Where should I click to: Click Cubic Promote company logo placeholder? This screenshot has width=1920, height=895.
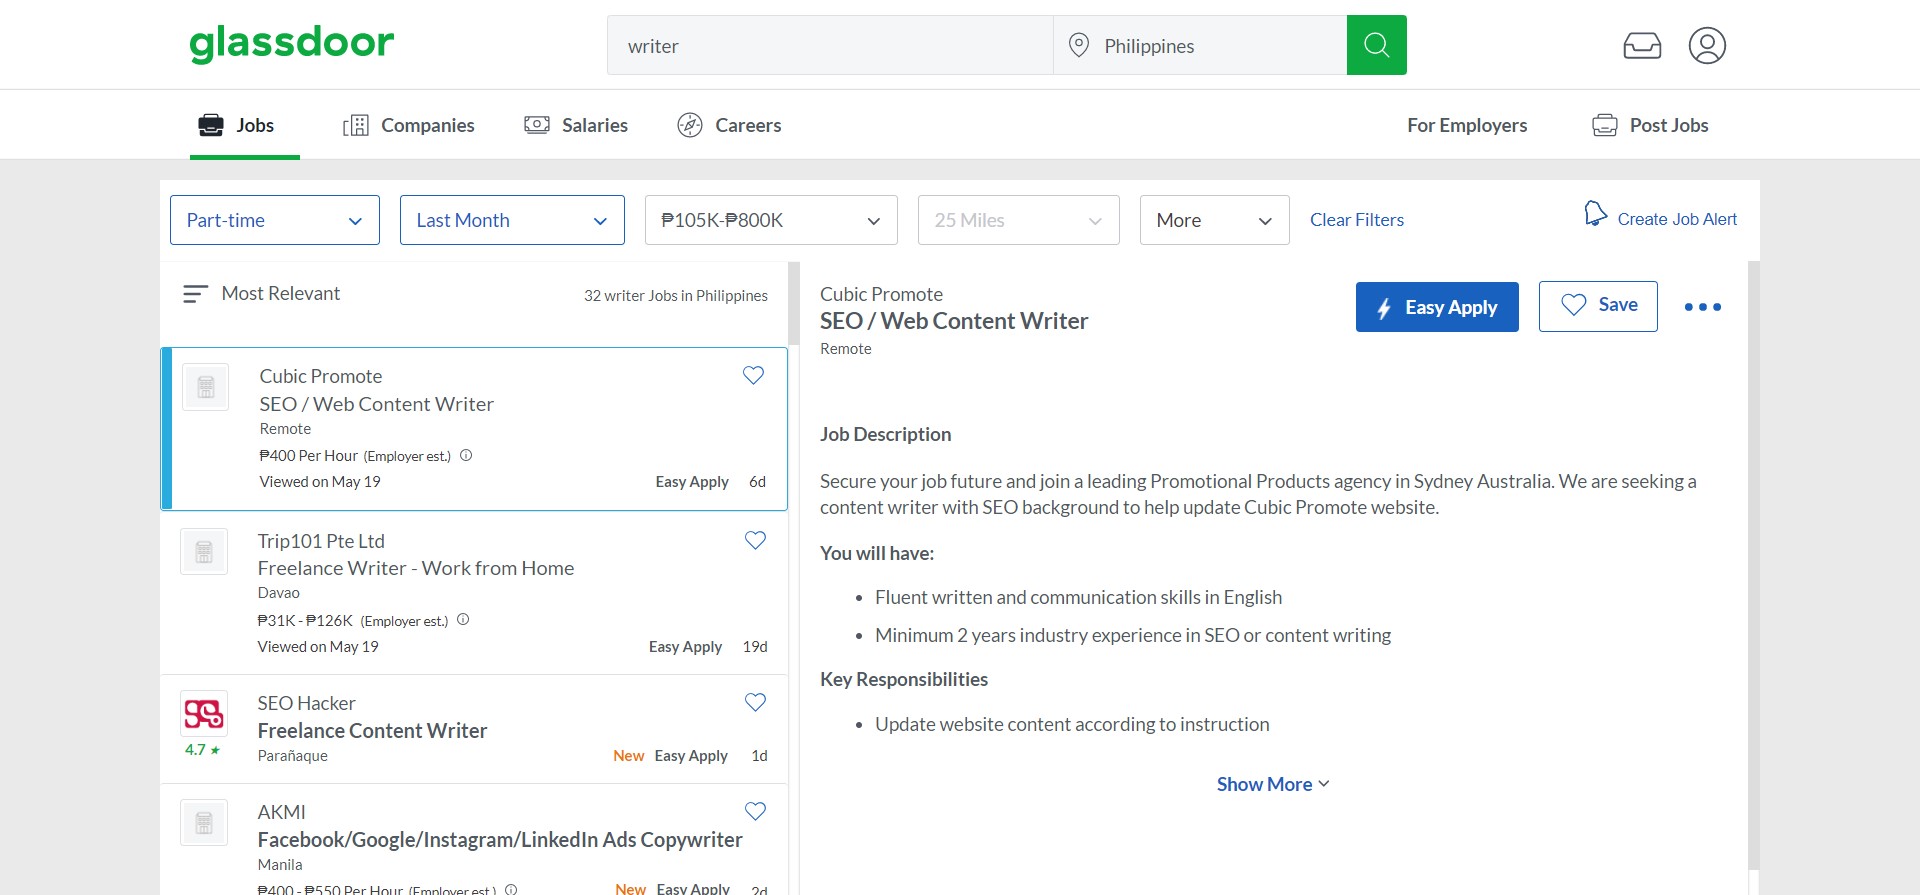click(x=206, y=387)
